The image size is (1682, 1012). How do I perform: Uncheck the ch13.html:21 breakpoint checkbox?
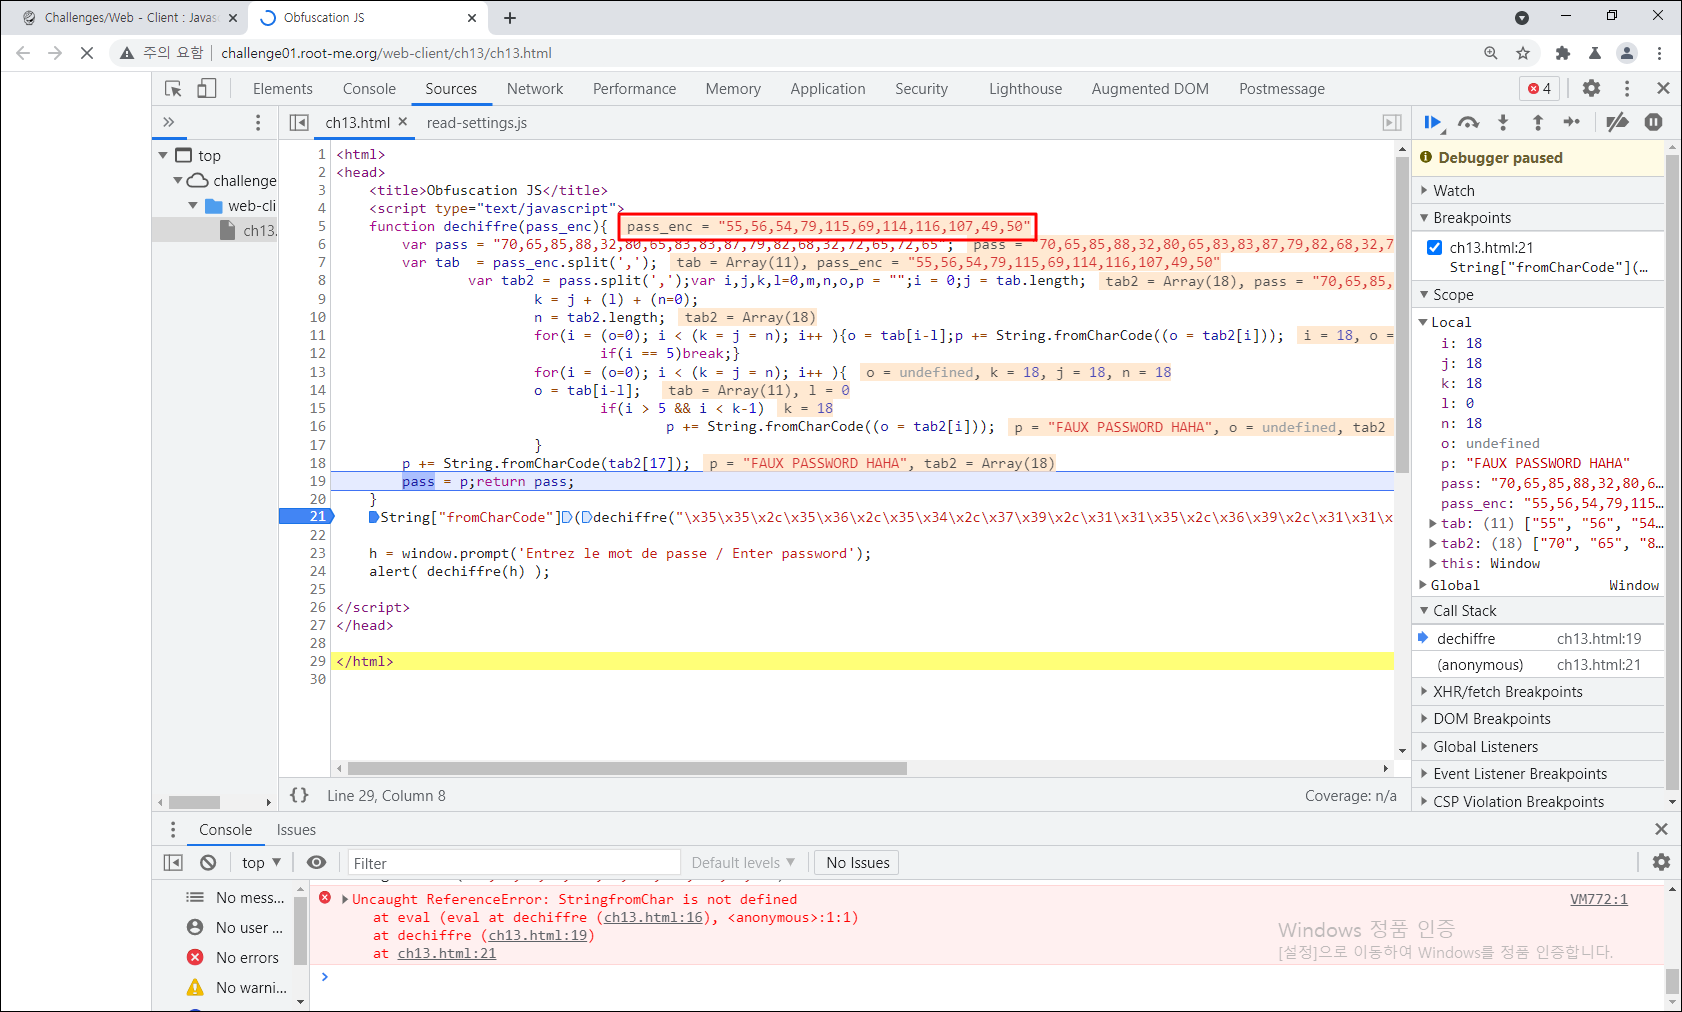coord(1434,247)
